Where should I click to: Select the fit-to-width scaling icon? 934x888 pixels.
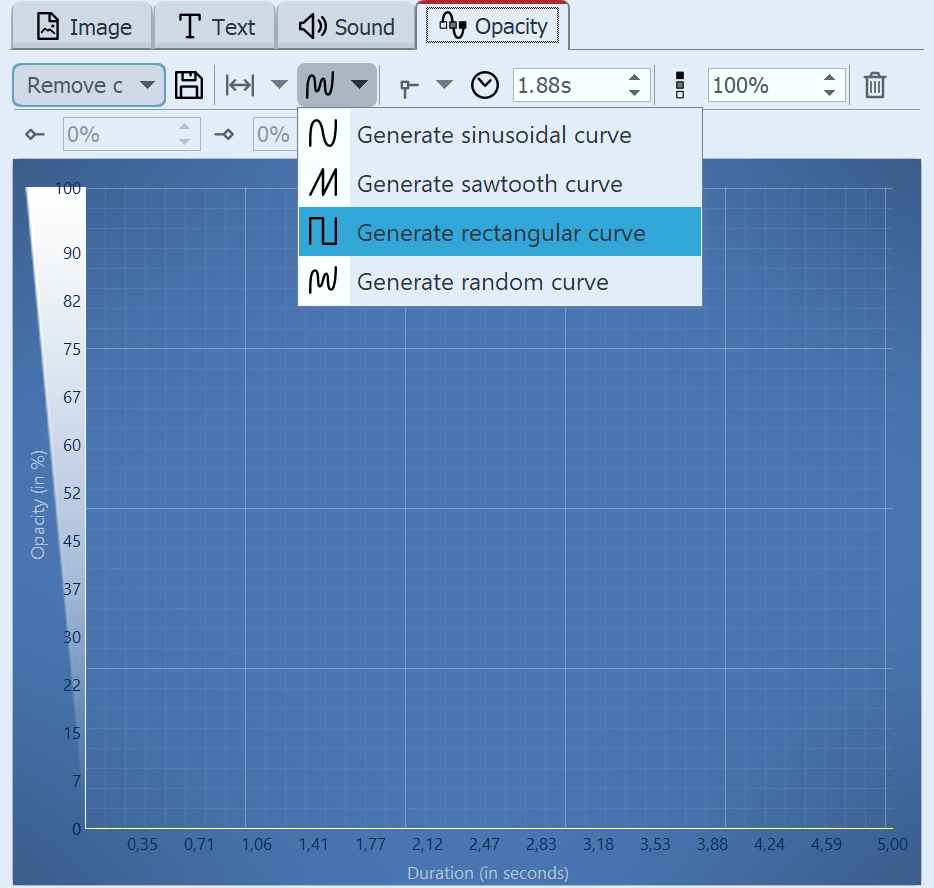click(240, 85)
